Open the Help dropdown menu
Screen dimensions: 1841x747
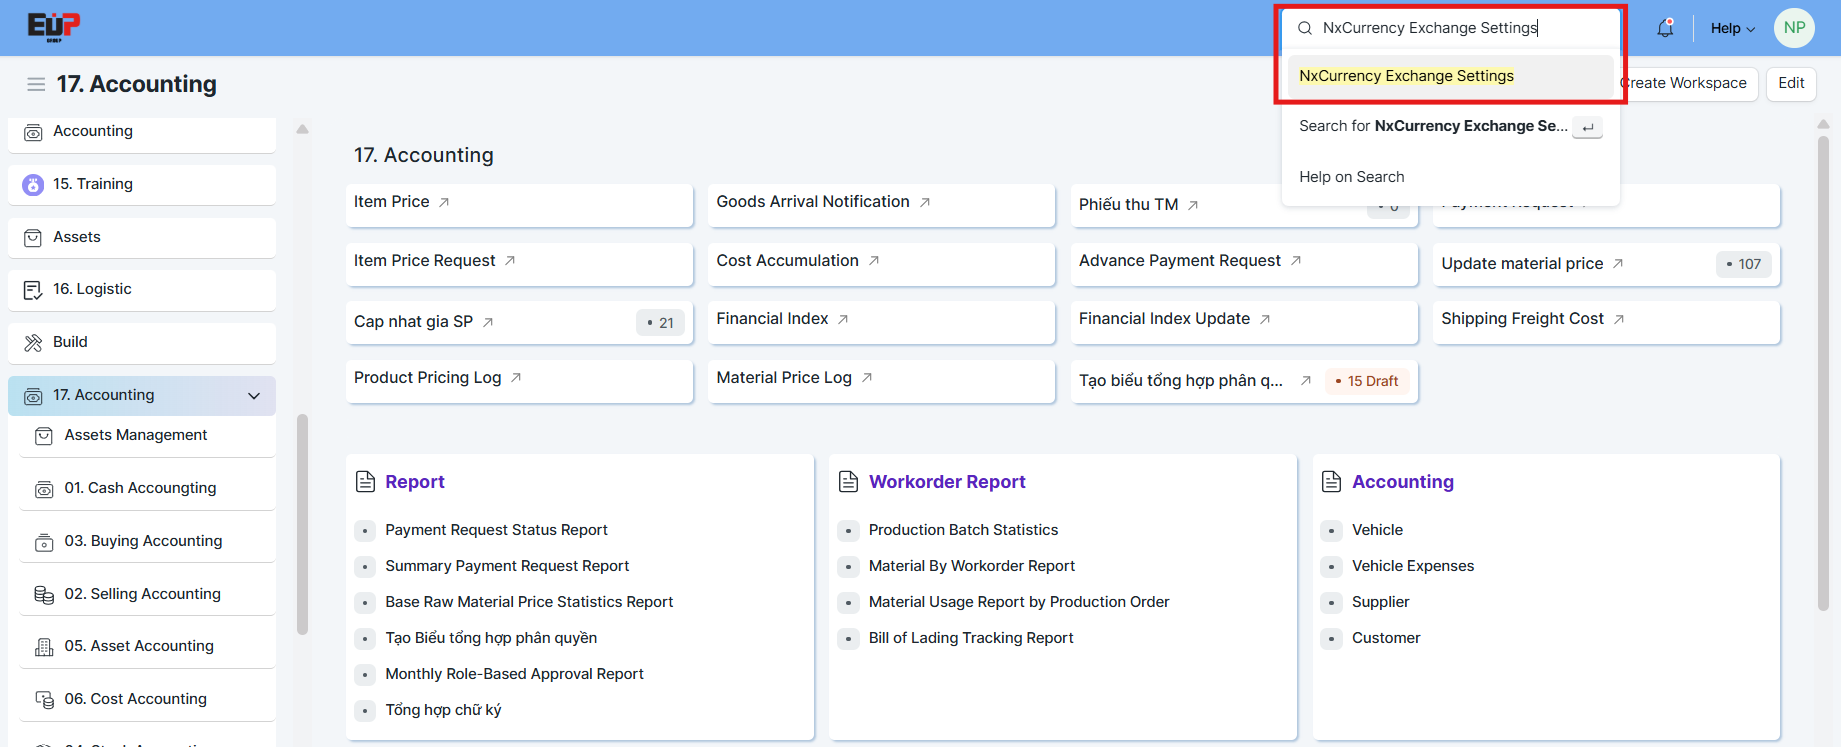click(x=1732, y=28)
